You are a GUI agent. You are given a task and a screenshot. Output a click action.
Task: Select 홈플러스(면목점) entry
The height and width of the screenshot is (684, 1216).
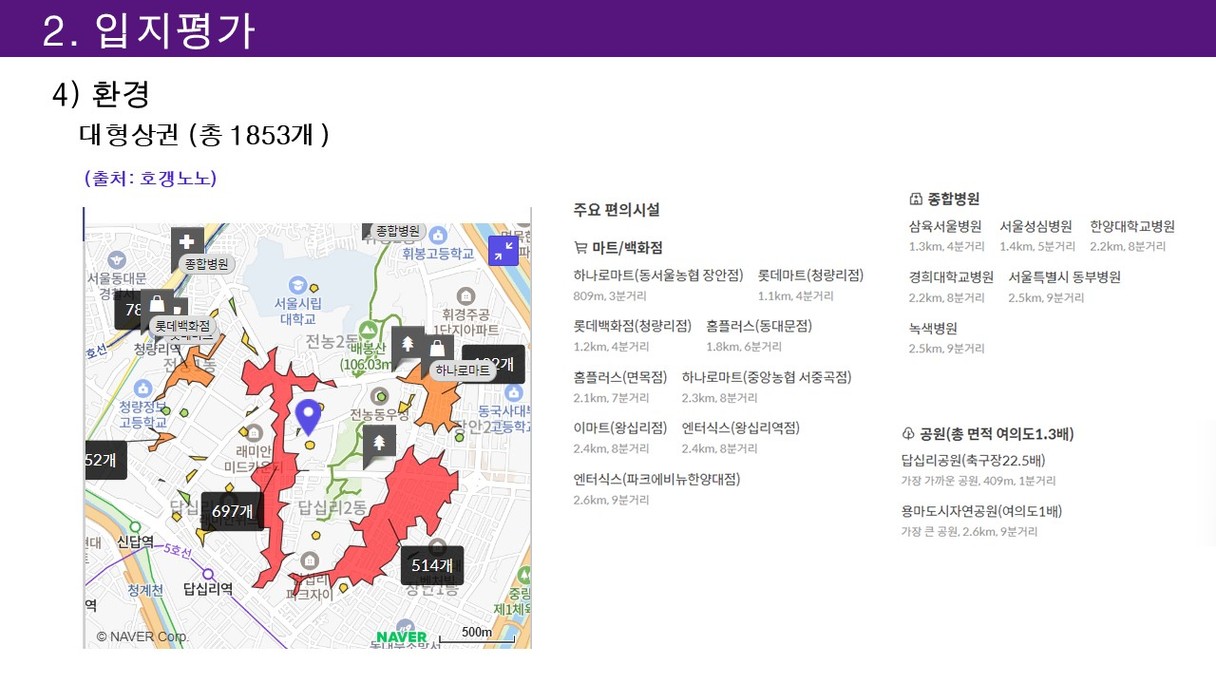(x=620, y=377)
